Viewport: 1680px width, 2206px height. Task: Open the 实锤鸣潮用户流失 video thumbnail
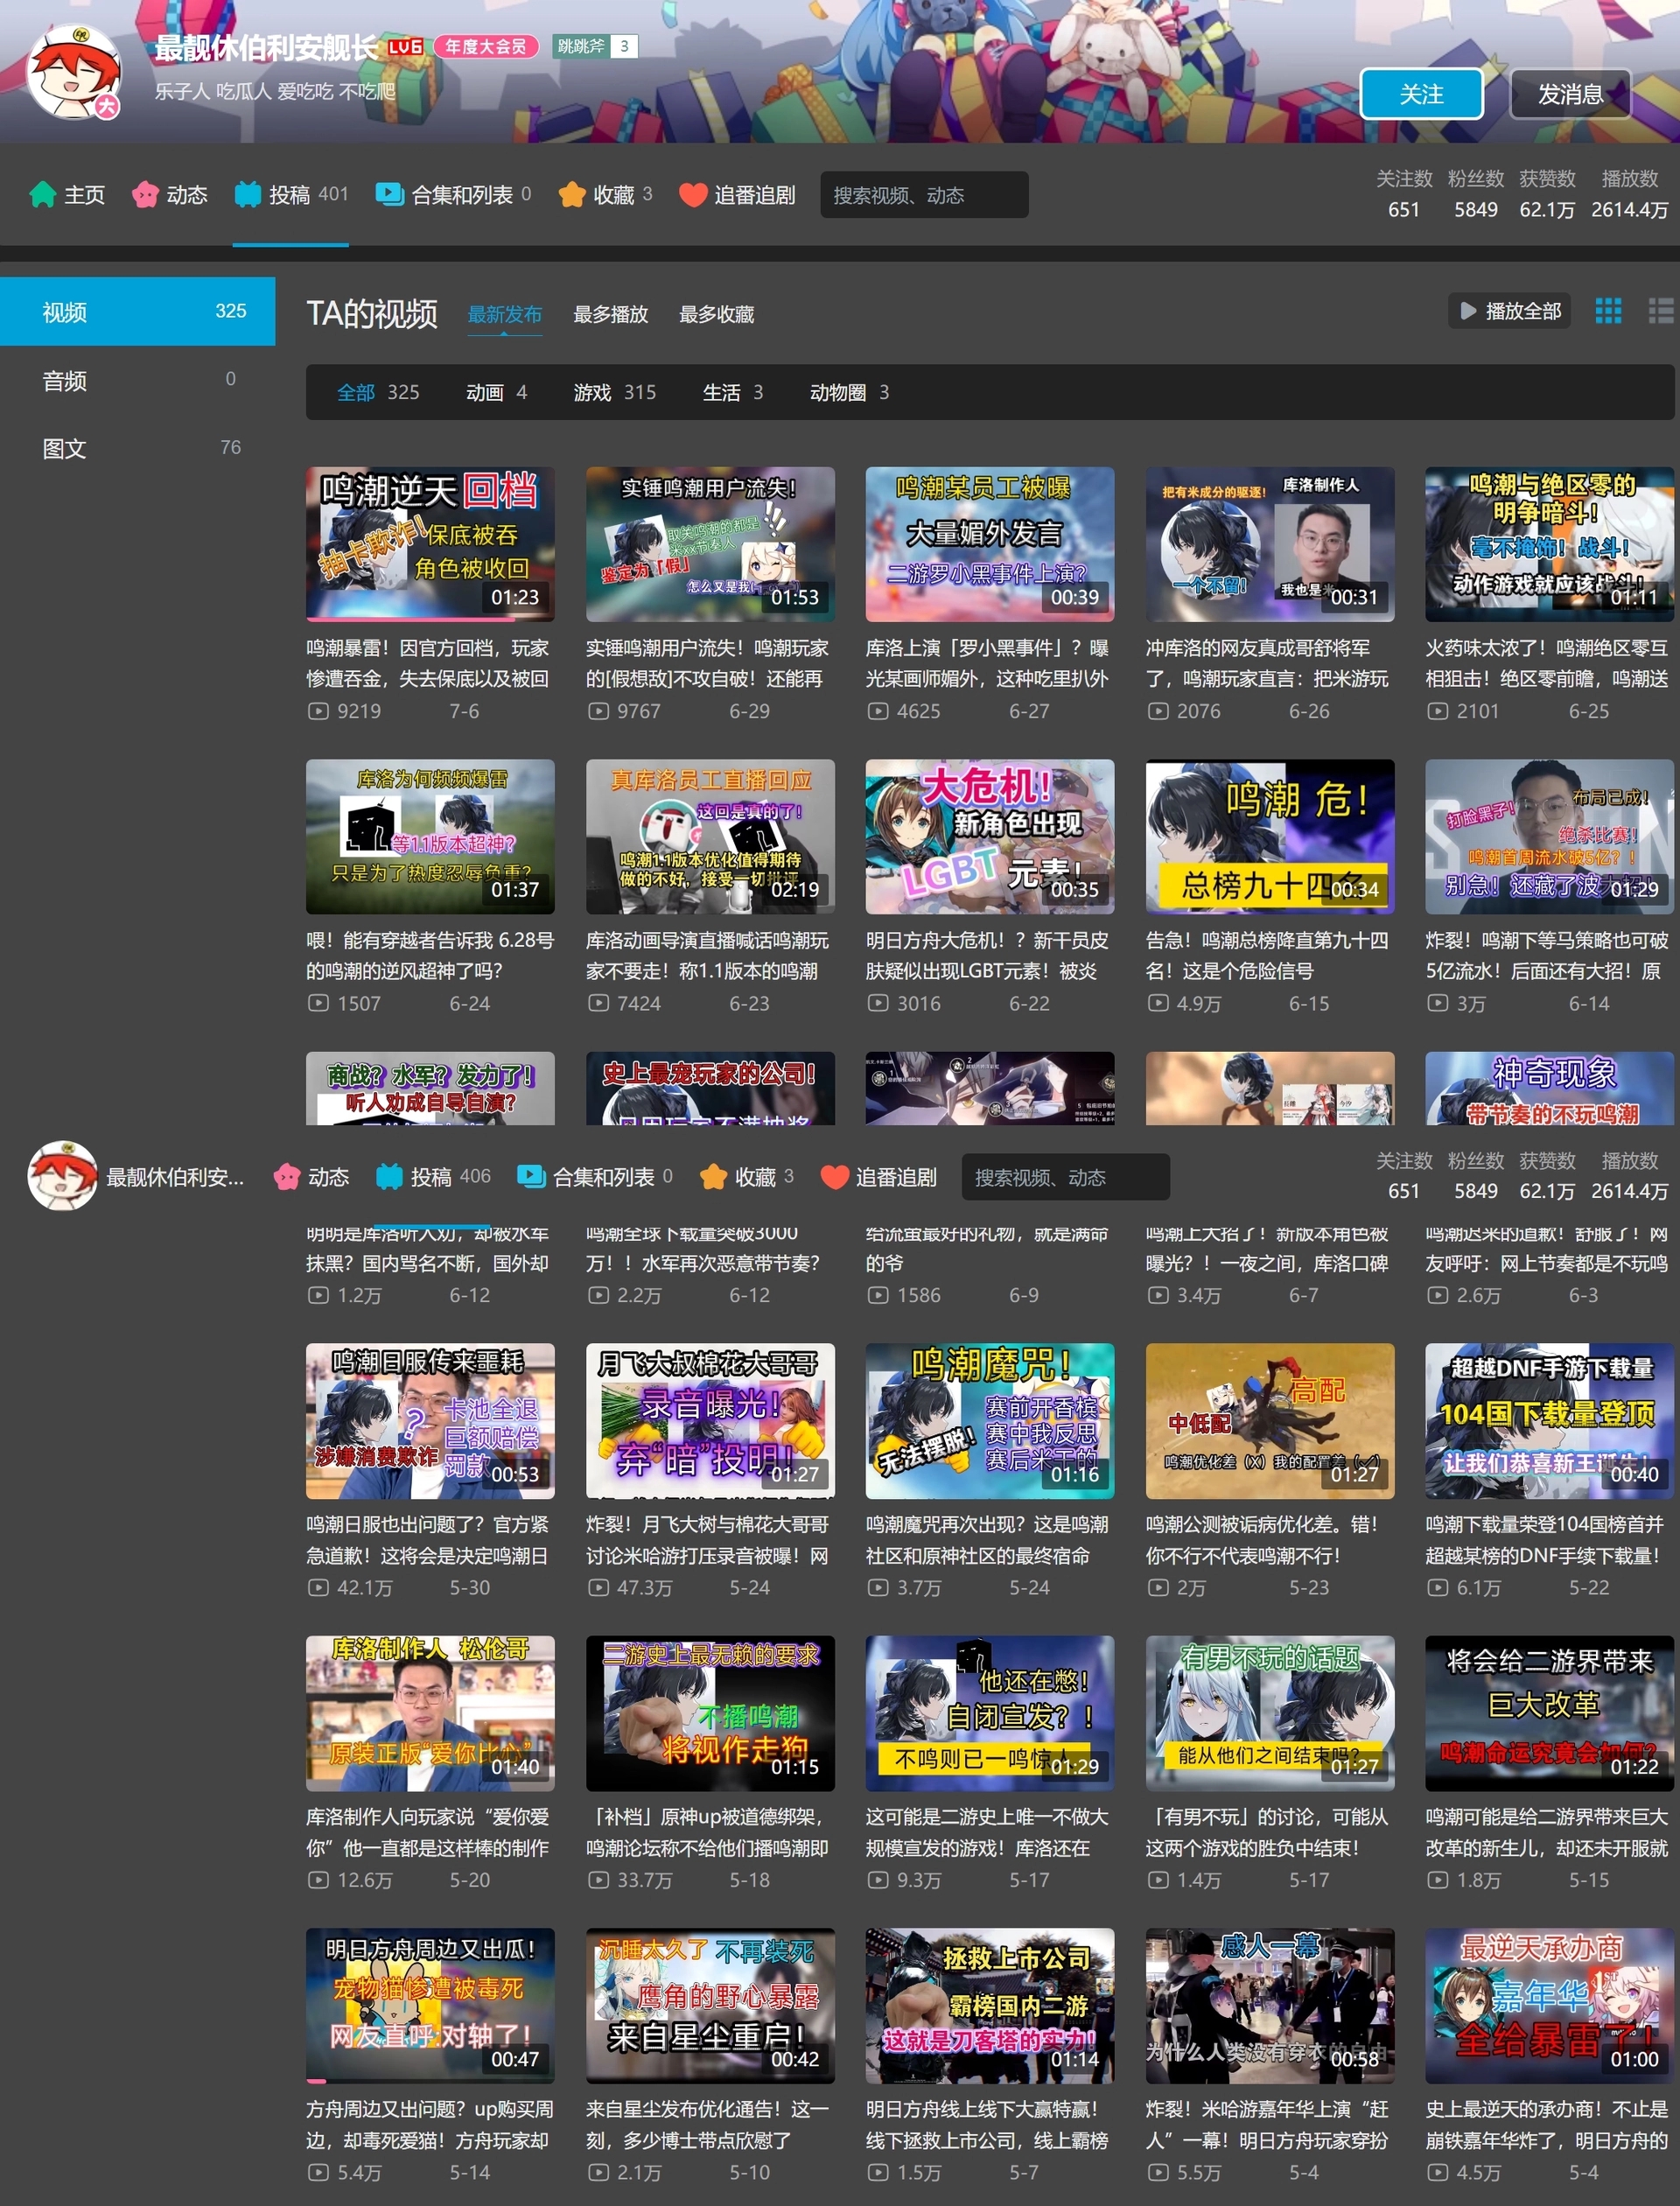coord(710,544)
